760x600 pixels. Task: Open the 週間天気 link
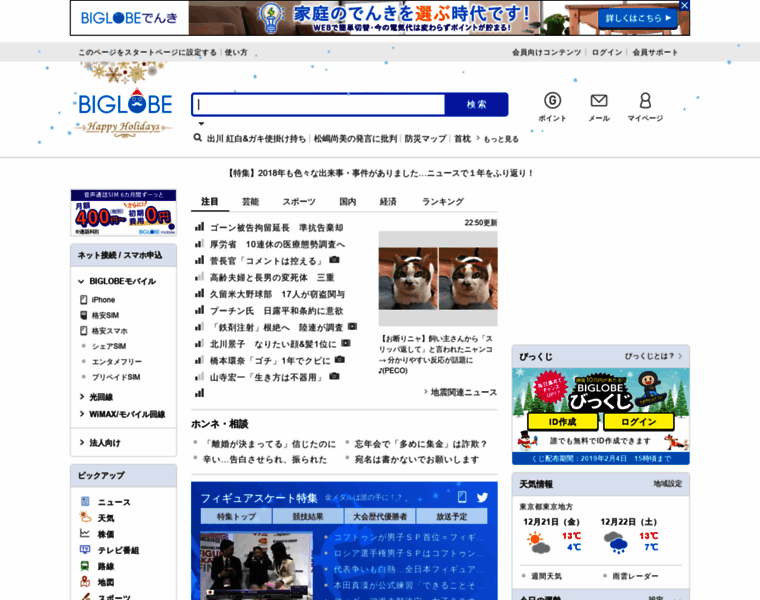click(x=546, y=576)
